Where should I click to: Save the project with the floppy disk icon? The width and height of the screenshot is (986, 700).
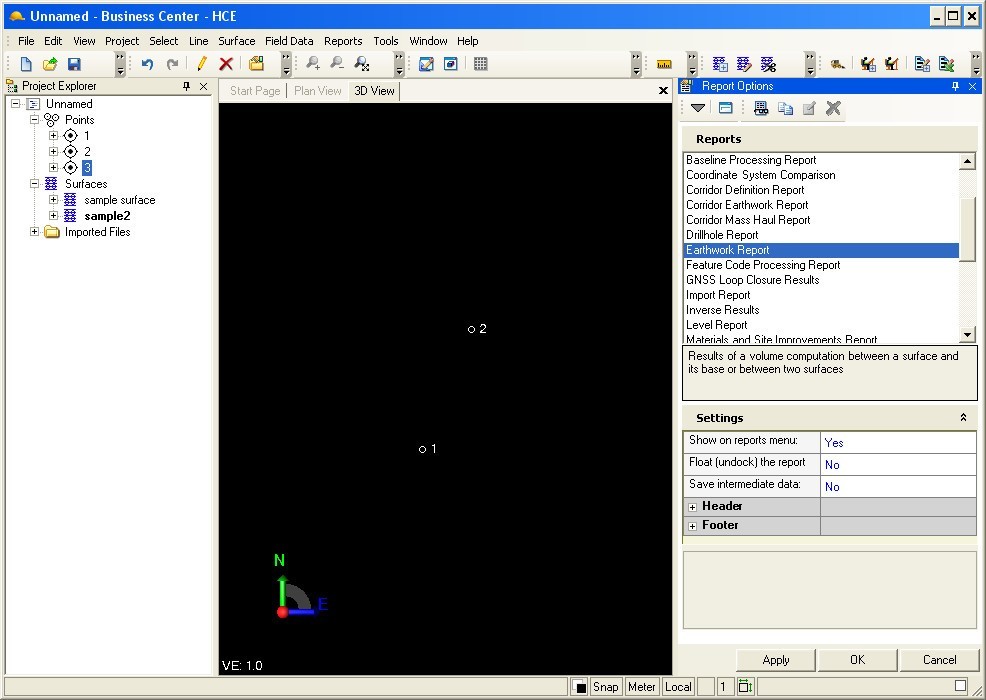(x=74, y=64)
